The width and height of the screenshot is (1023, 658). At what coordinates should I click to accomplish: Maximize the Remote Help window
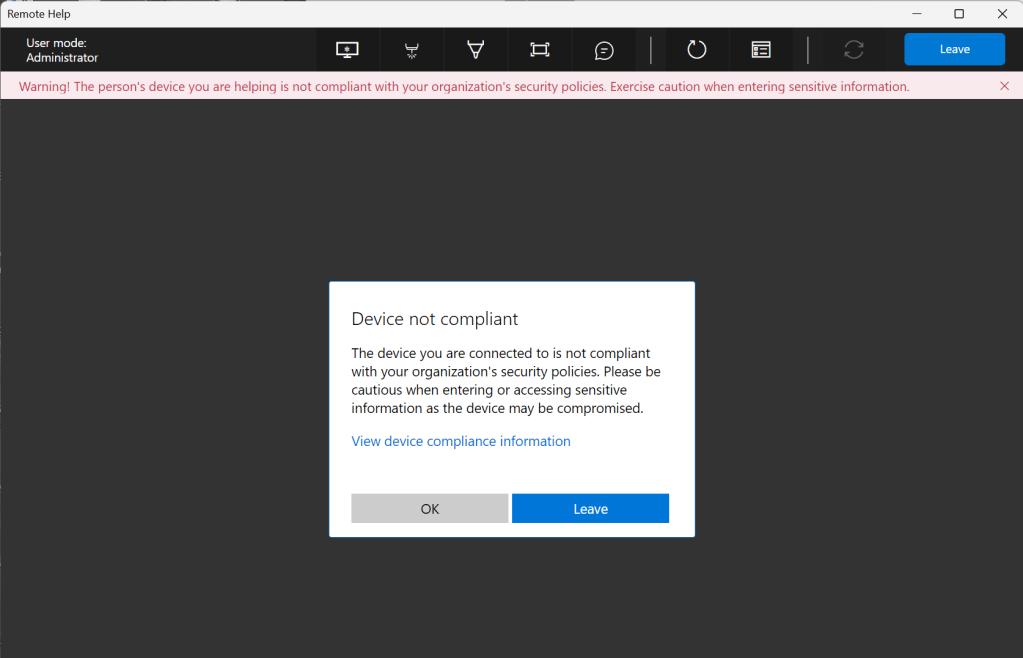click(959, 14)
